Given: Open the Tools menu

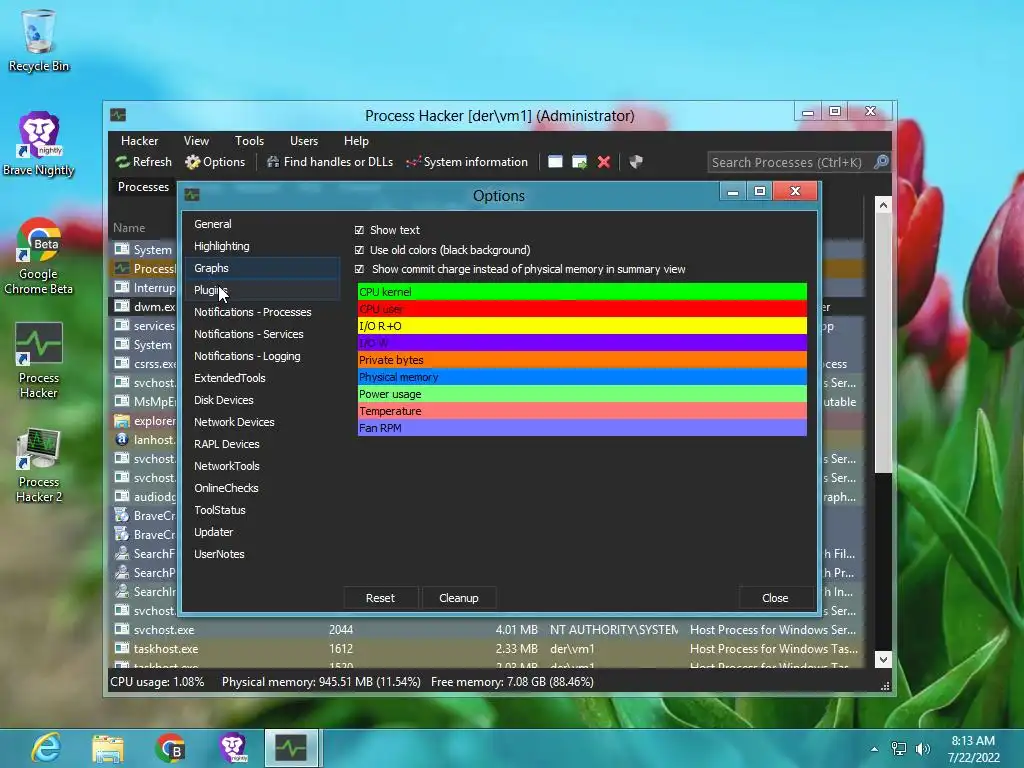Looking at the screenshot, I should click(x=249, y=141).
